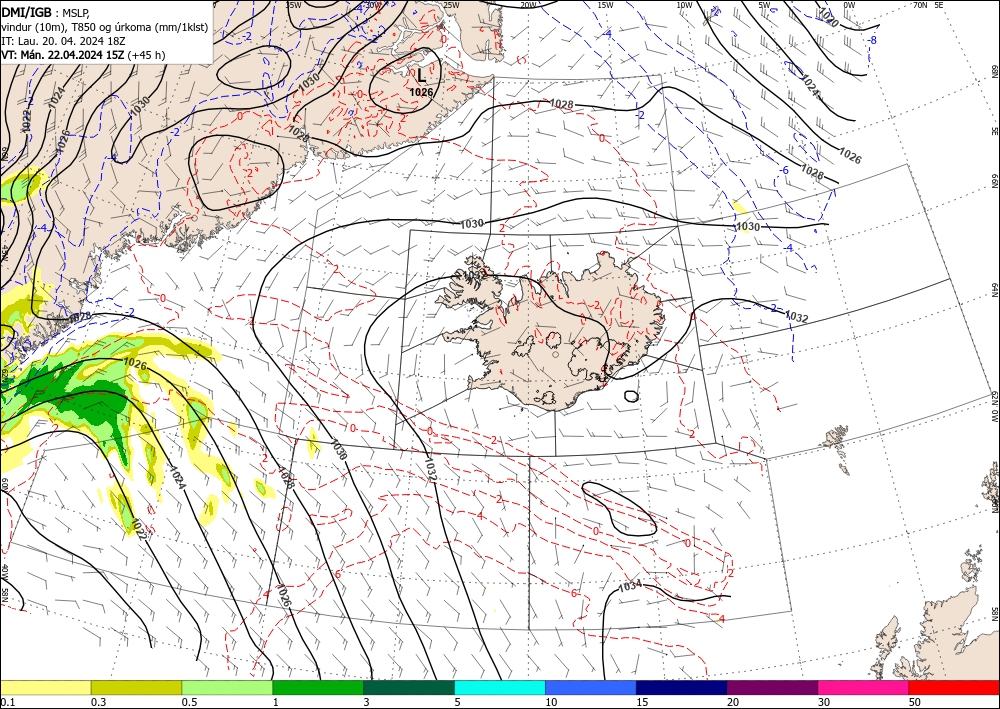Click the 'VT: Mán. 22.04.2024 15Z' valid time
1000x709 pixels.
63,55
